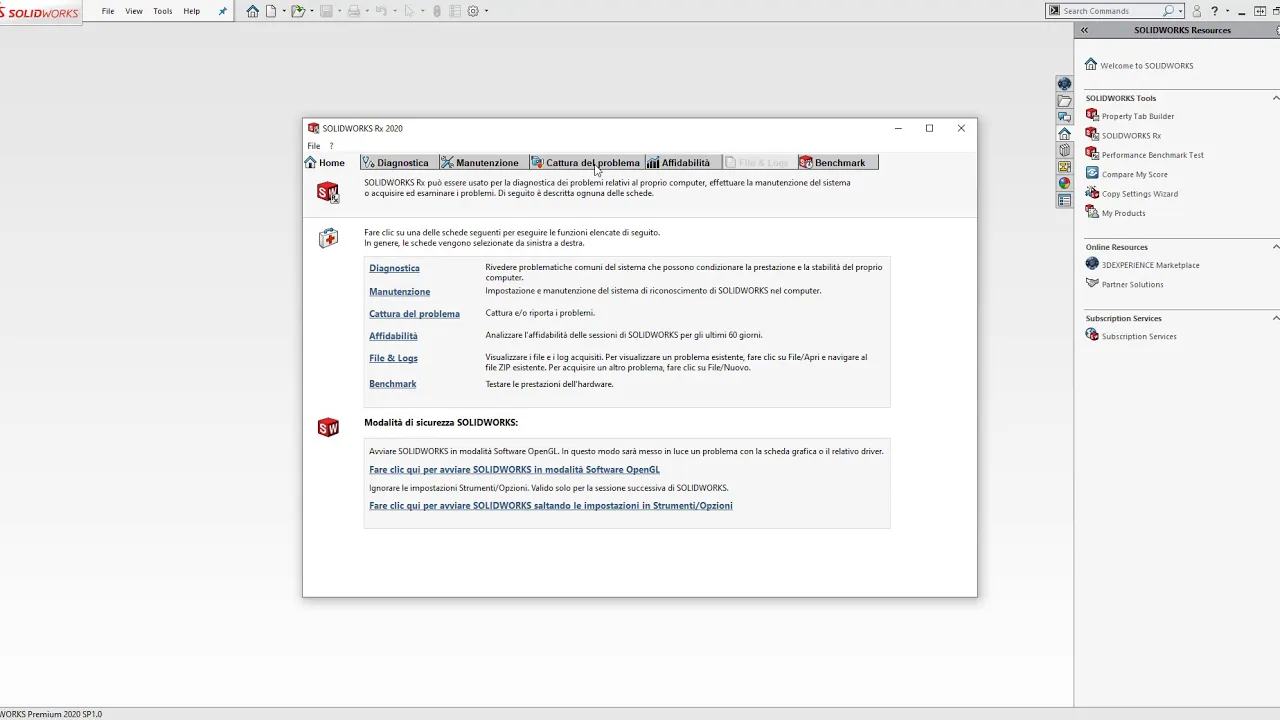Open the View Palette task pane tab
Screen dimensions: 1280x720
coord(1064,167)
